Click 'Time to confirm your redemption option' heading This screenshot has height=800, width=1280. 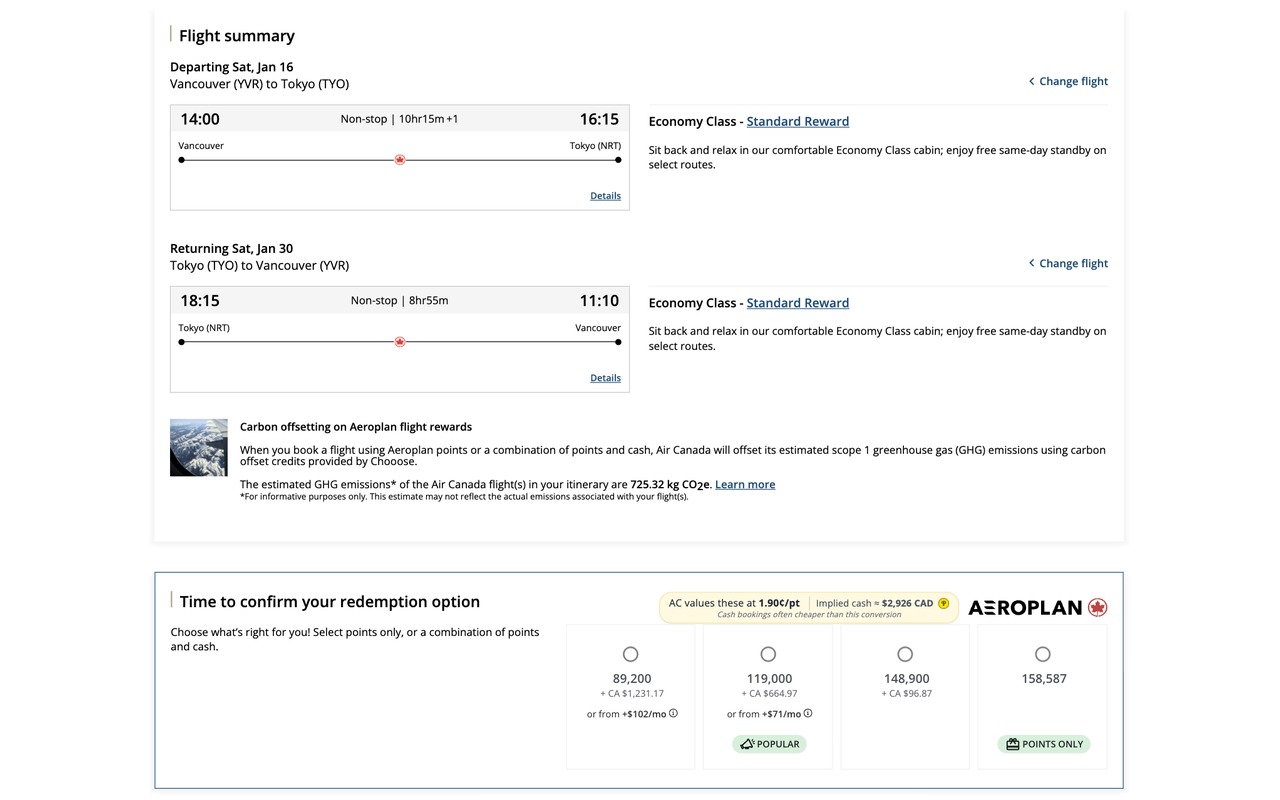pyautogui.click(x=330, y=602)
